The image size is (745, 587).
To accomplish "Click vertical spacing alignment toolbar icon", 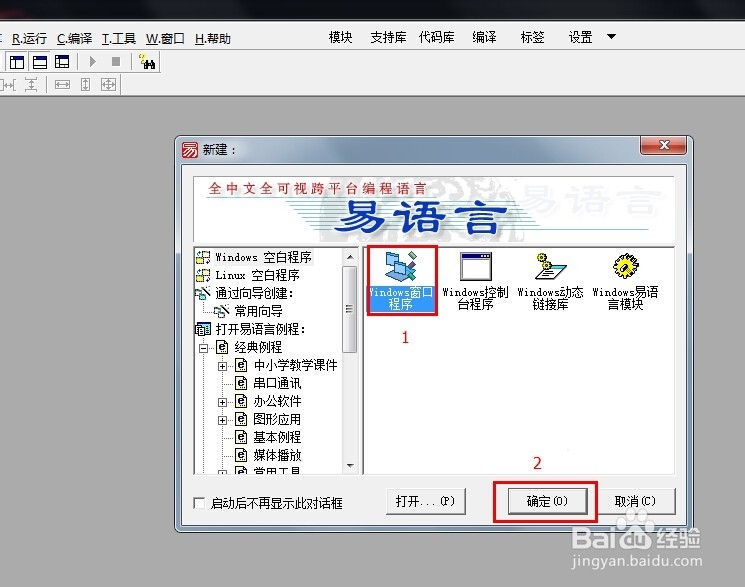I will pyautogui.click(x=31, y=85).
